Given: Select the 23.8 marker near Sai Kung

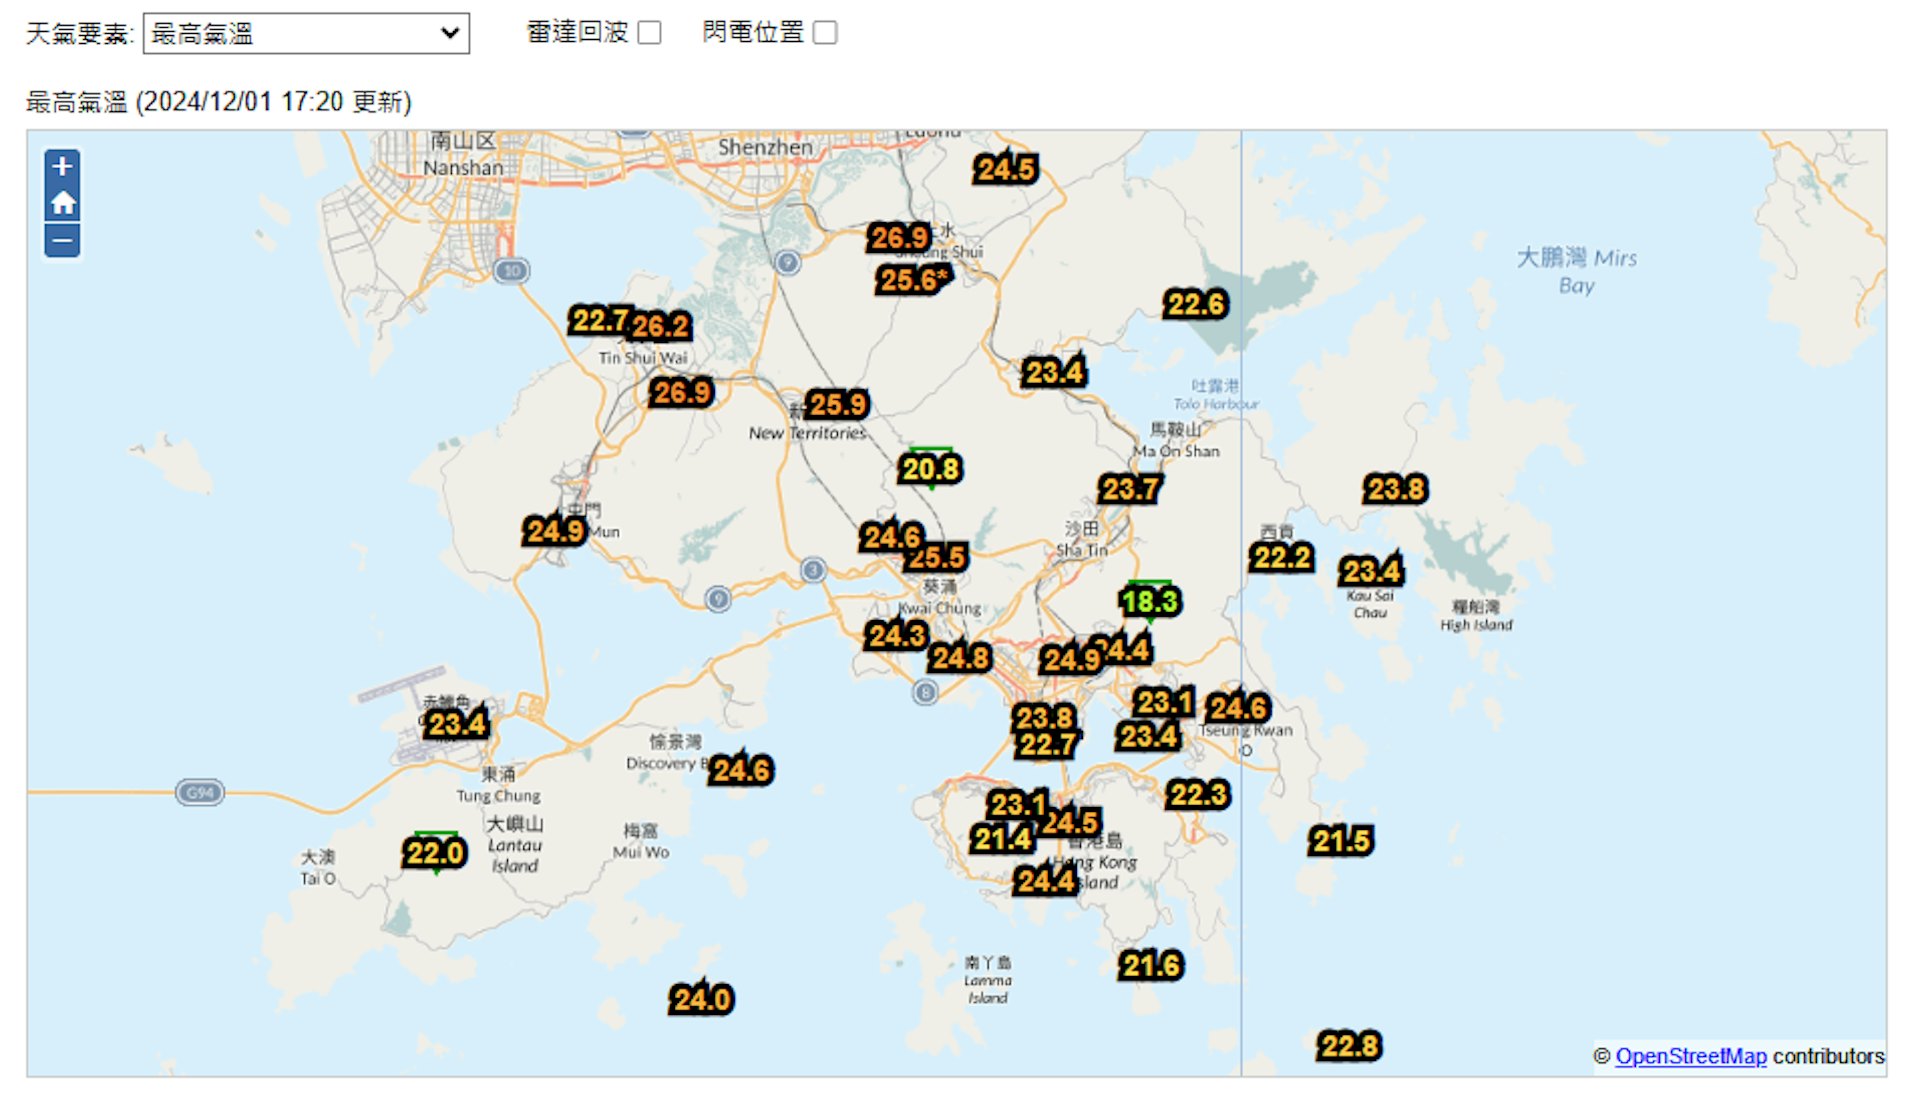Looking at the screenshot, I should click(1393, 489).
